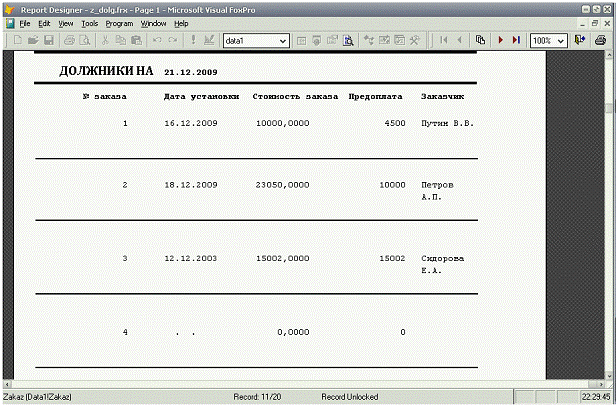616x407 pixels.
Task: Open the File menu
Action: coord(26,23)
